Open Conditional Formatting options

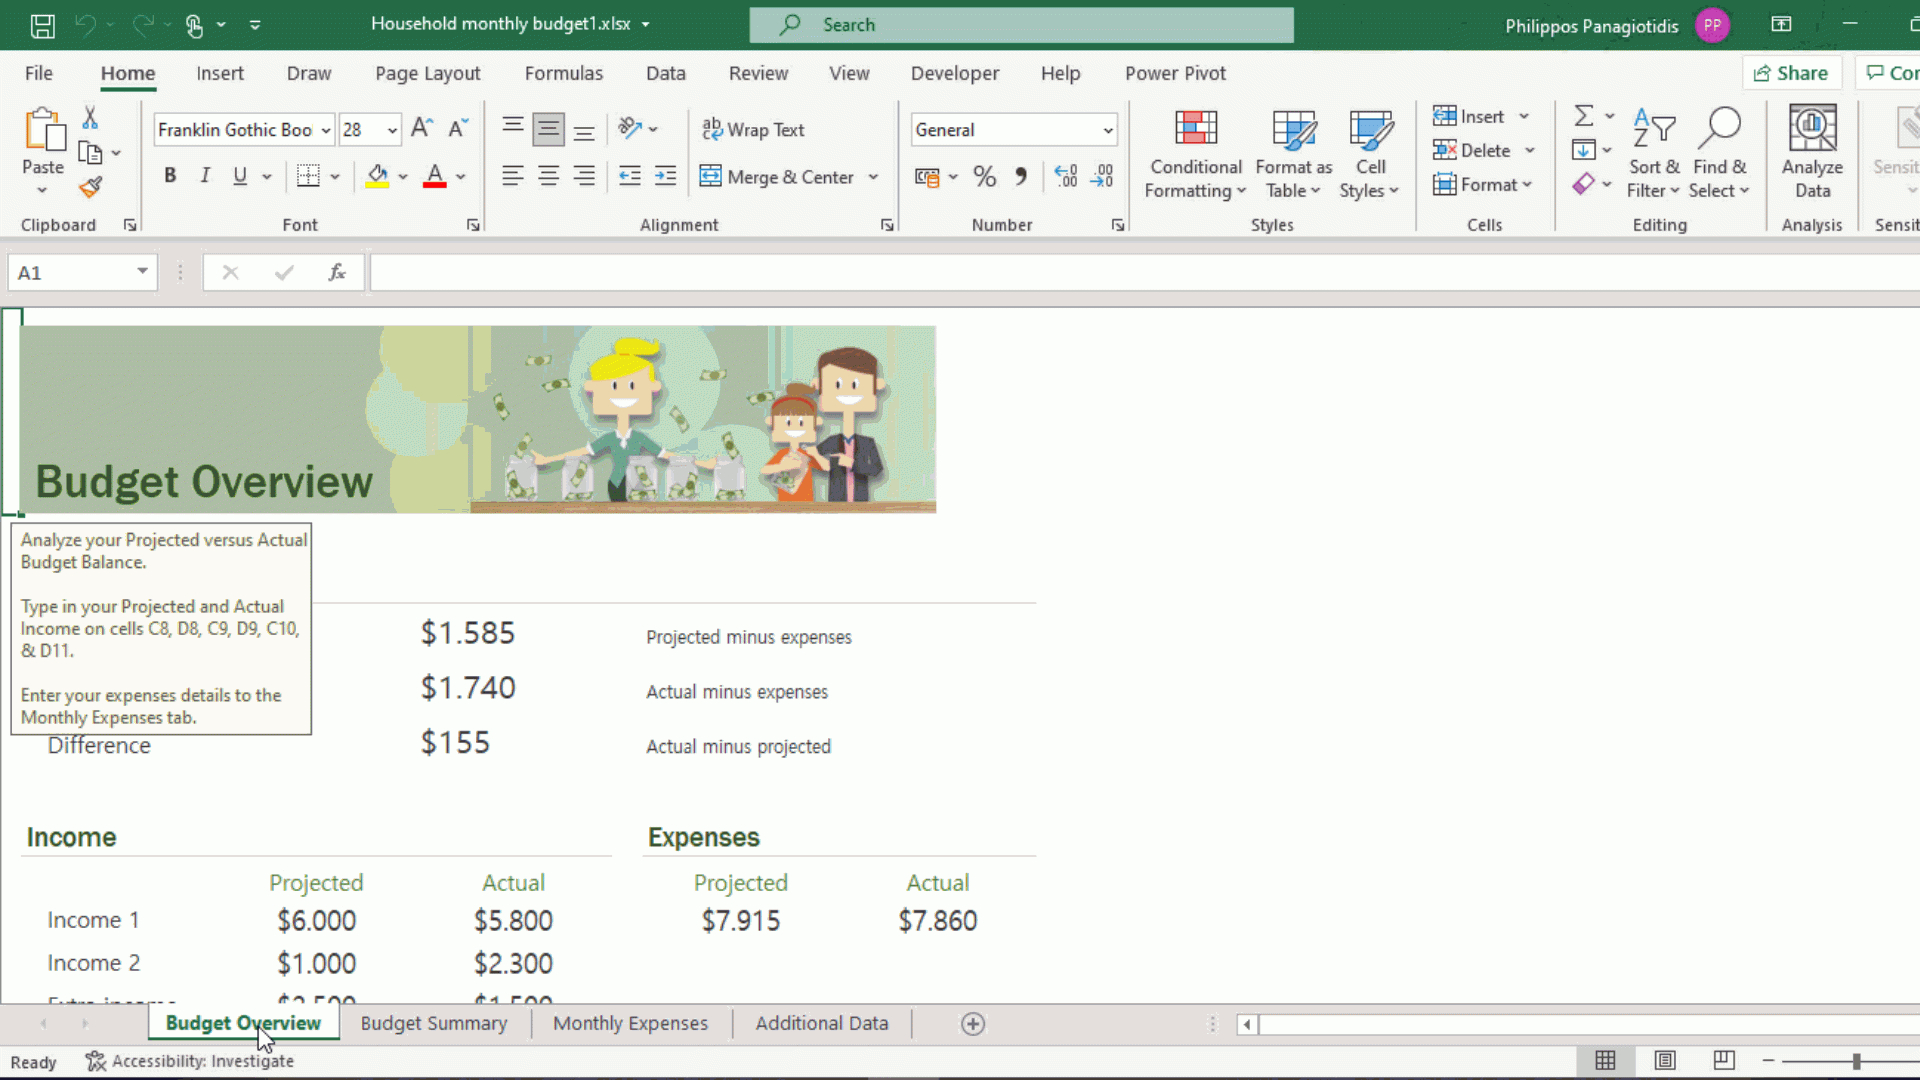coord(1194,152)
